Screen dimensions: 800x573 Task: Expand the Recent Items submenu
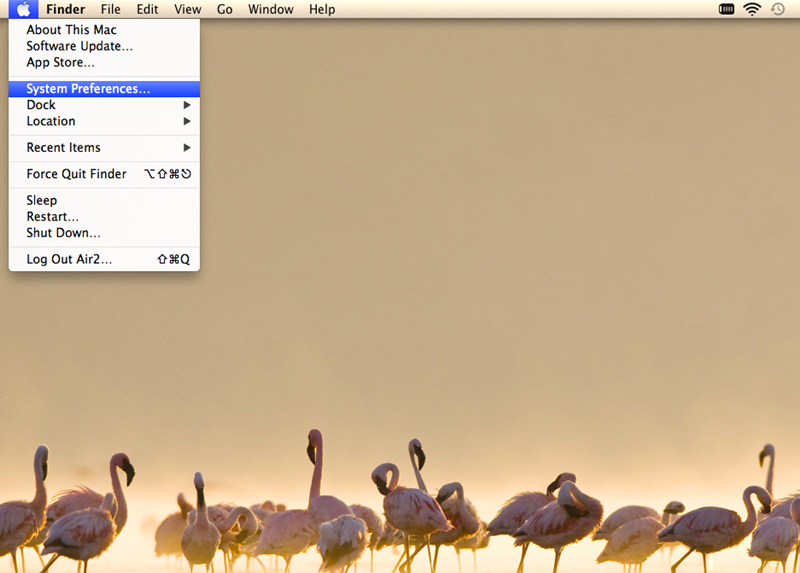tap(104, 147)
